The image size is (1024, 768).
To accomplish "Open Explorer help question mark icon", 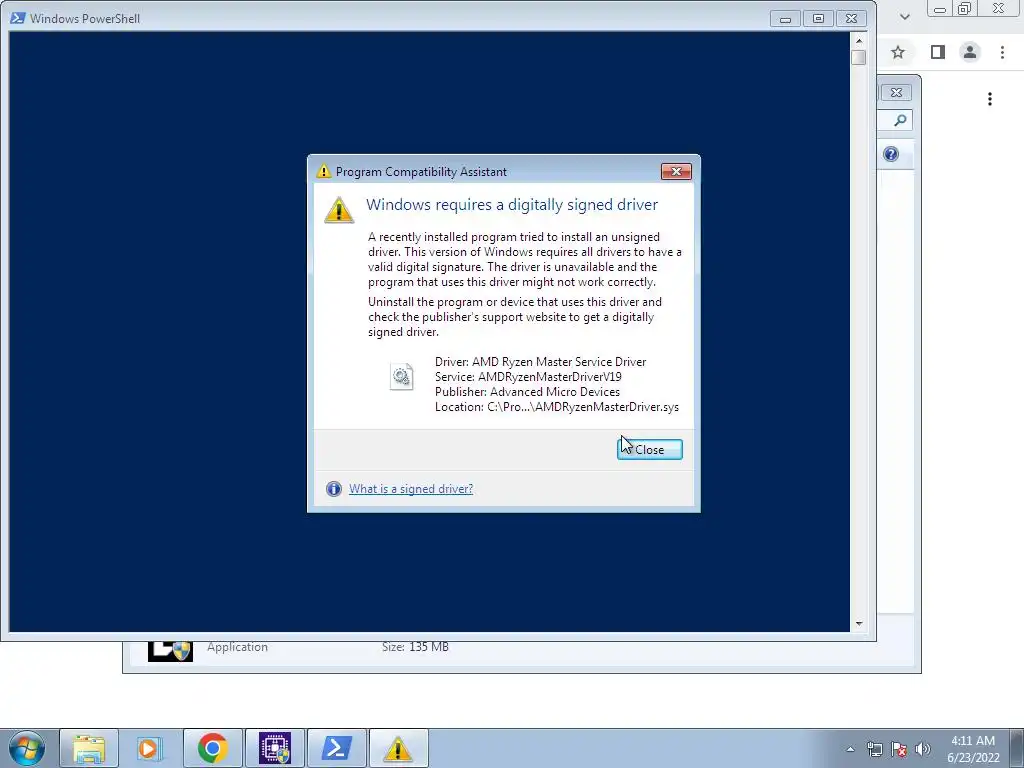I will tap(891, 154).
